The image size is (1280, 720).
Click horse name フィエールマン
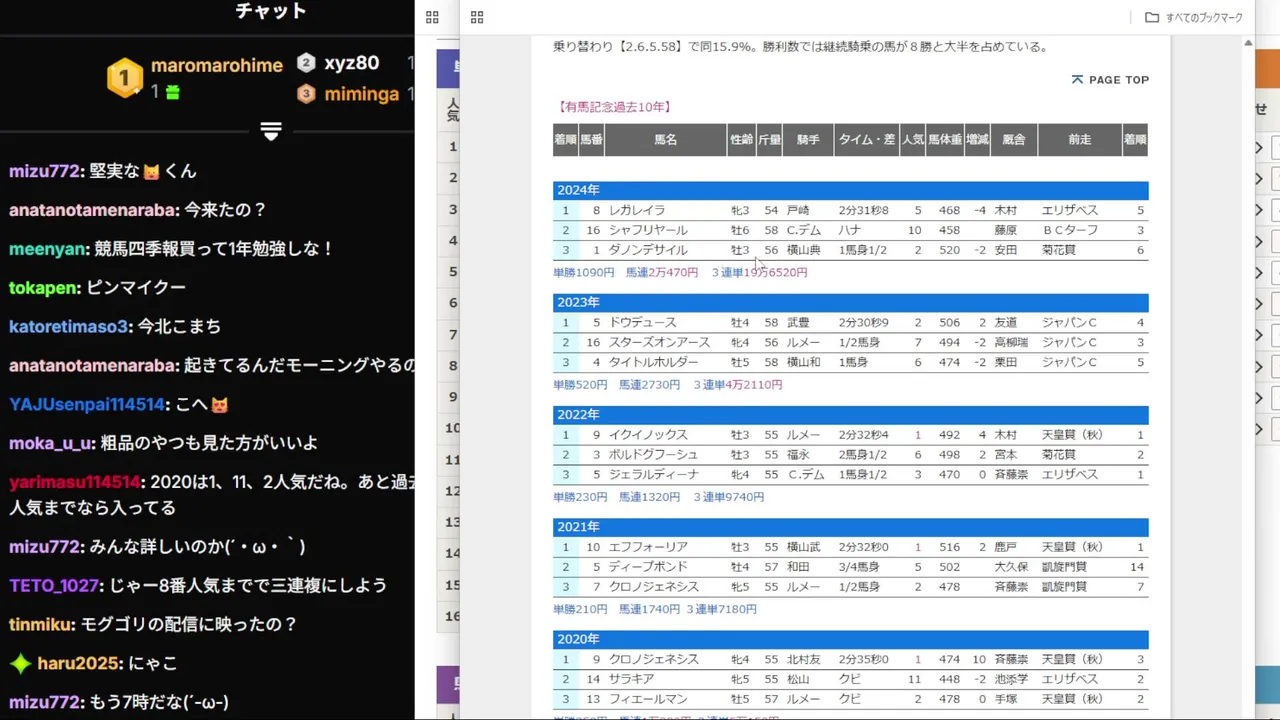pyautogui.click(x=648, y=699)
